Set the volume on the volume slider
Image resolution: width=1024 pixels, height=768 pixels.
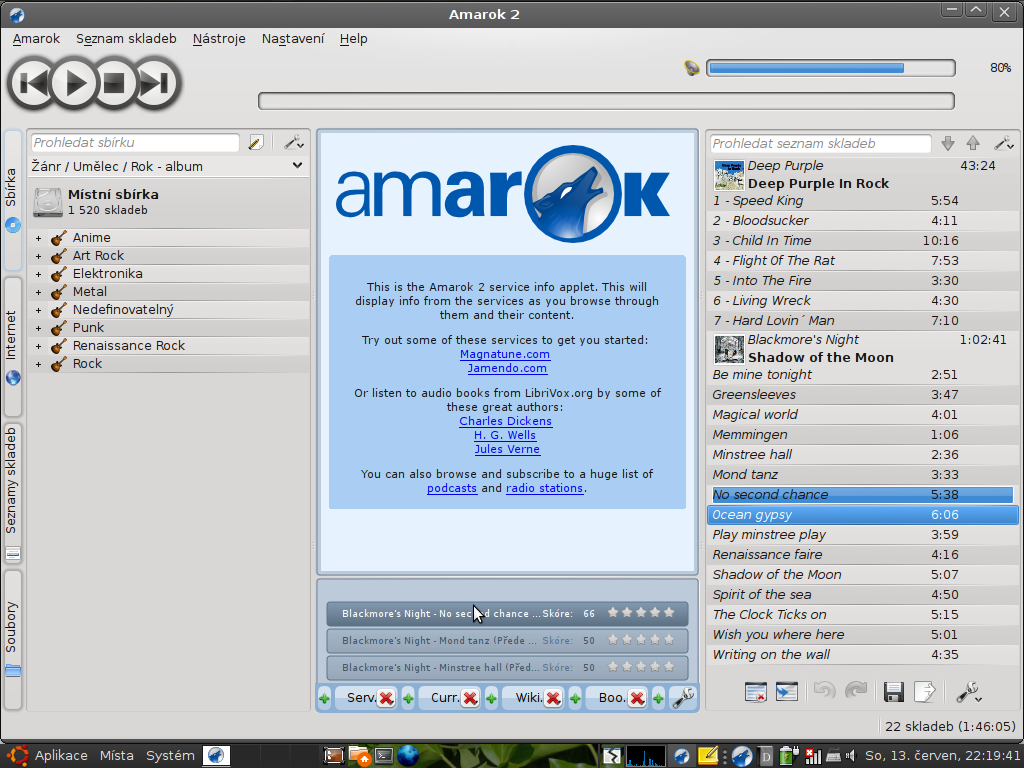pyautogui.click(x=831, y=68)
